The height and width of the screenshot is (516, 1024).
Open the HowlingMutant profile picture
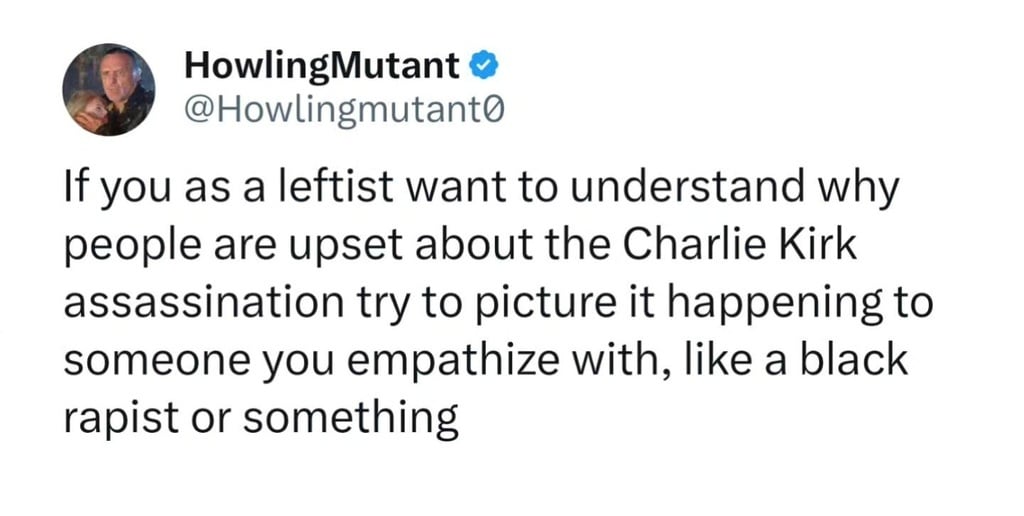(x=109, y=90)
